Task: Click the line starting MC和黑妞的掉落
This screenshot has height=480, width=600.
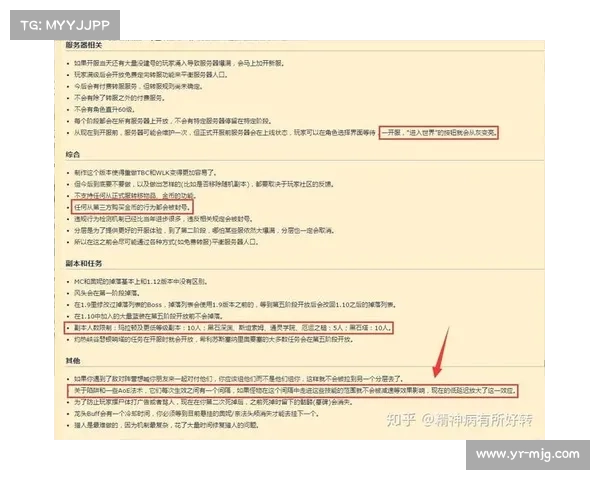Action: [141, 282]
